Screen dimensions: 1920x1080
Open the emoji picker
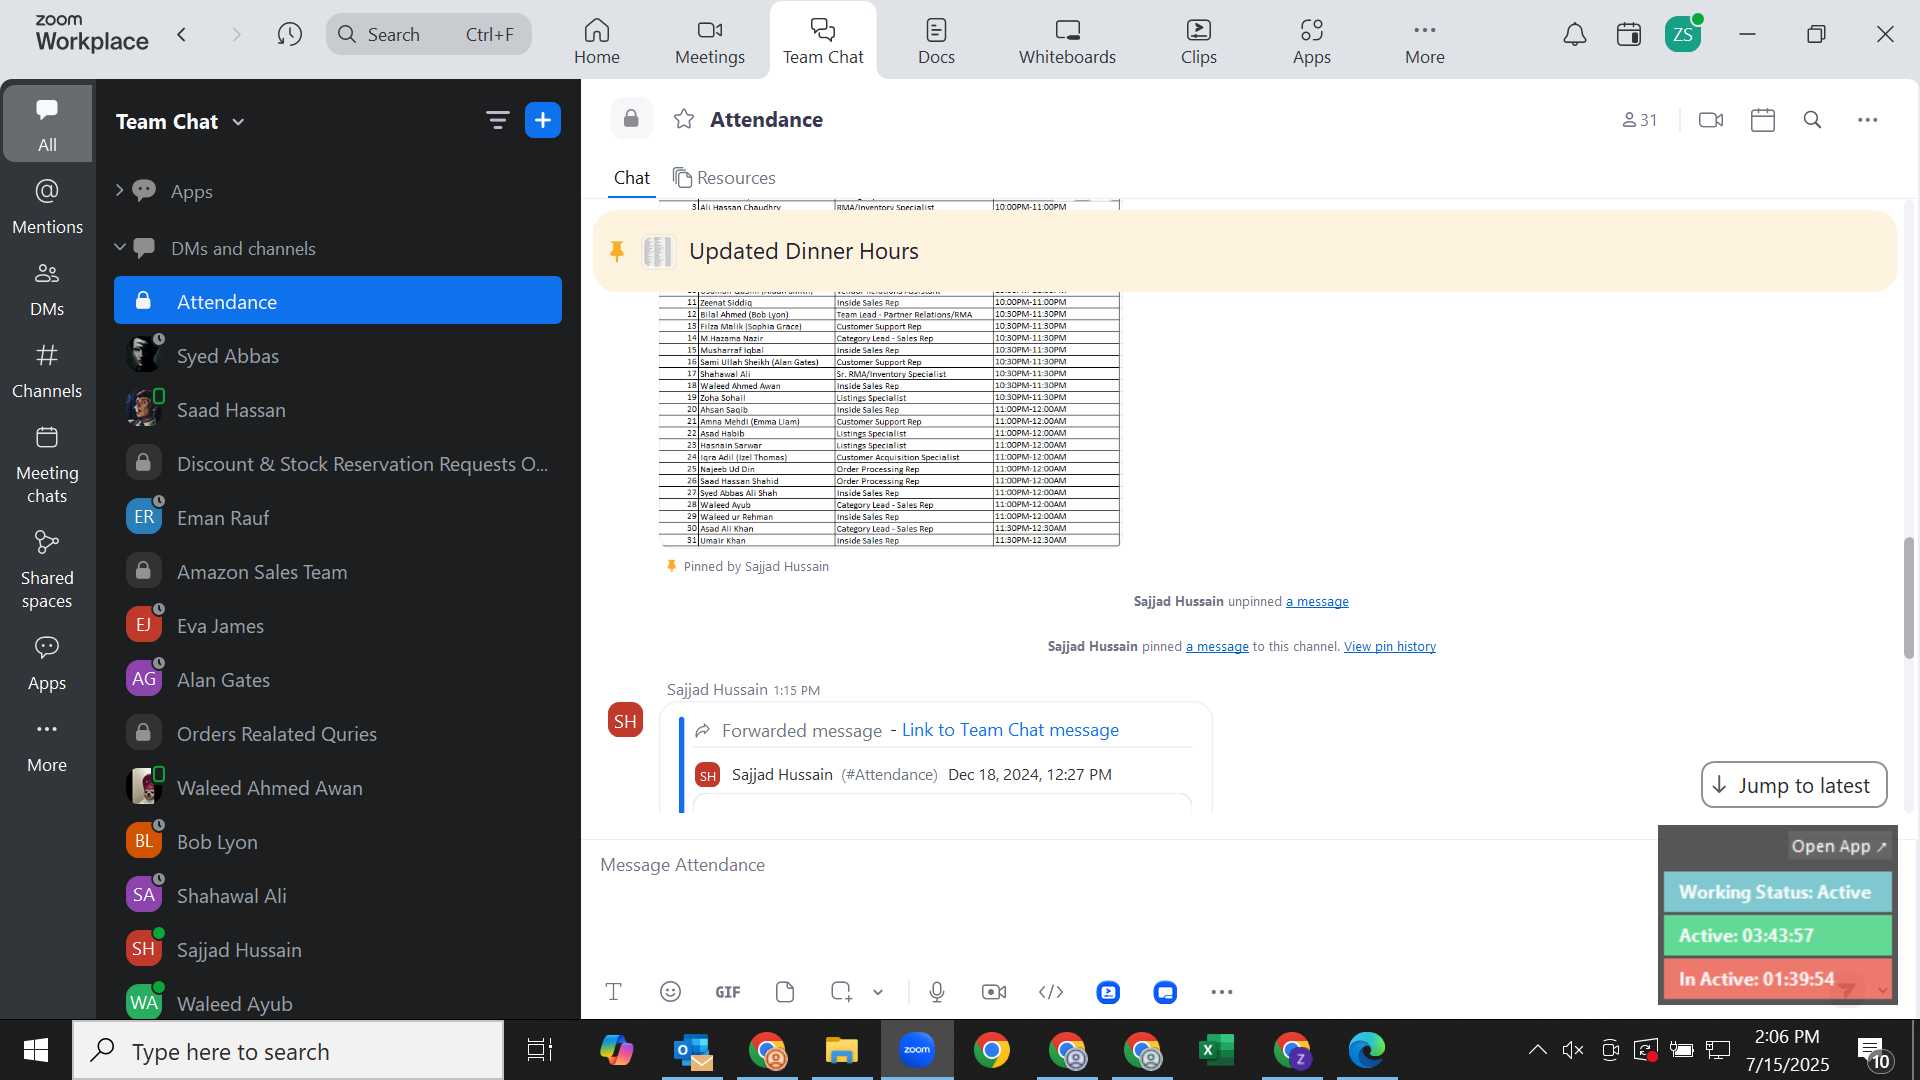pos(671,992)
